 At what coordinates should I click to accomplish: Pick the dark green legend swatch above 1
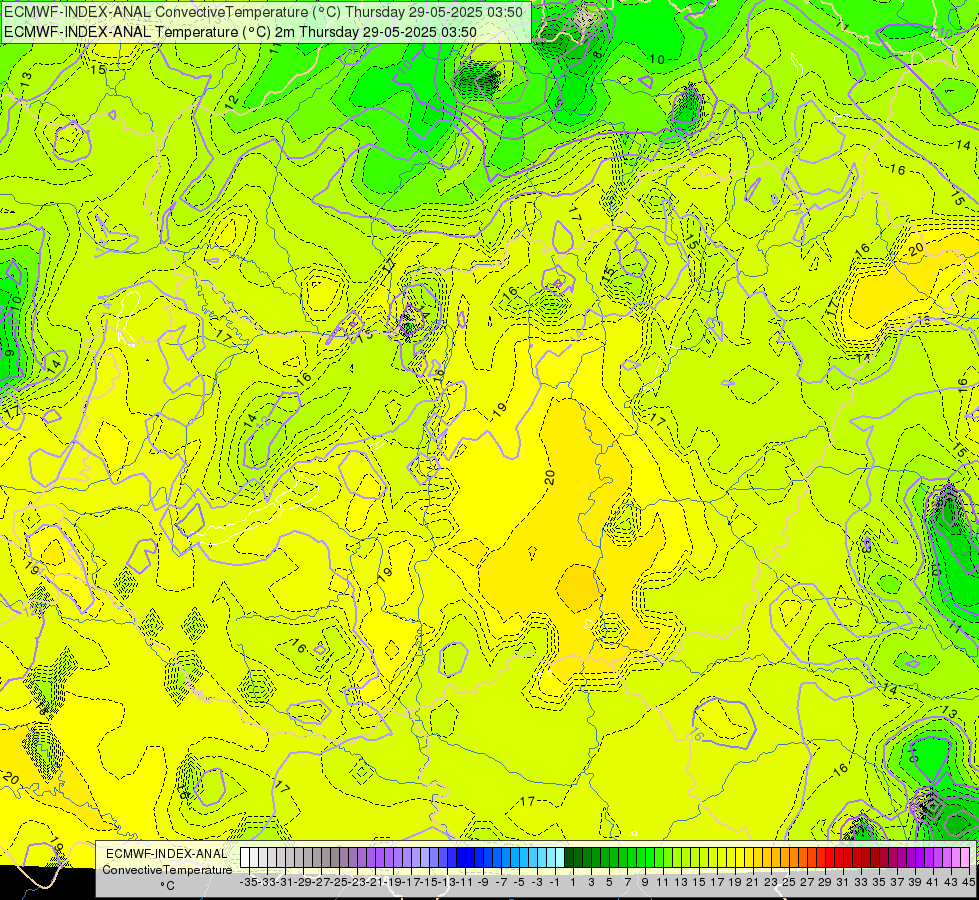(569, 858)
